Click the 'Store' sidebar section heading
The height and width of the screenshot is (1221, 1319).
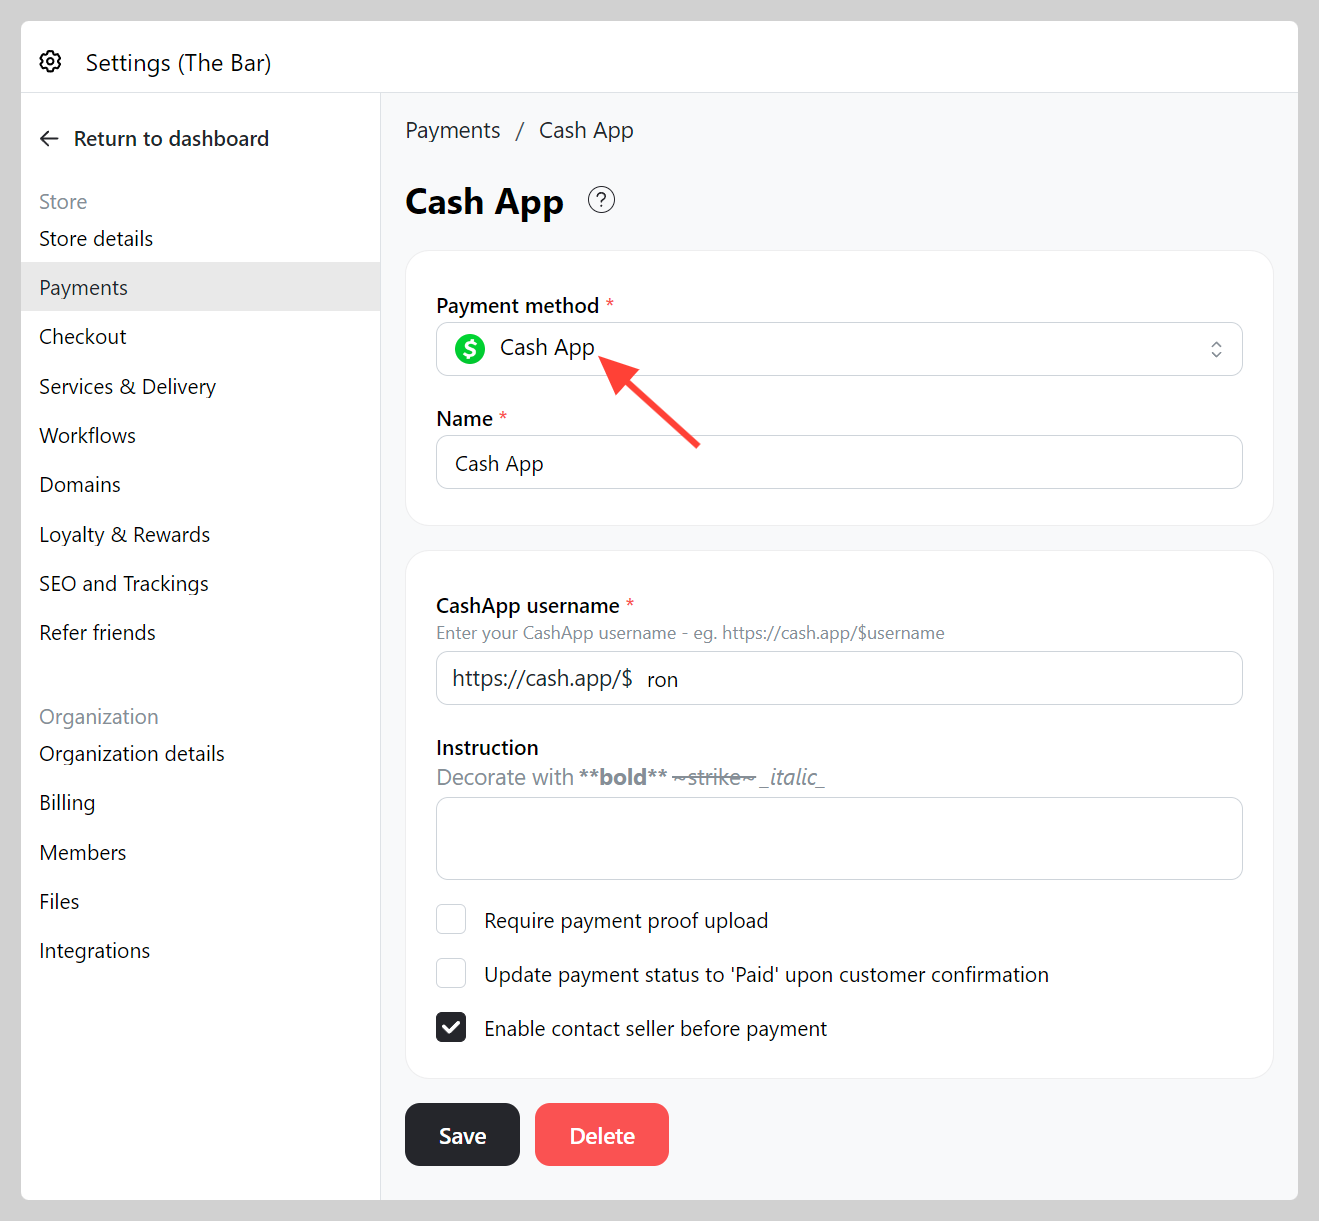coord(63,202)
